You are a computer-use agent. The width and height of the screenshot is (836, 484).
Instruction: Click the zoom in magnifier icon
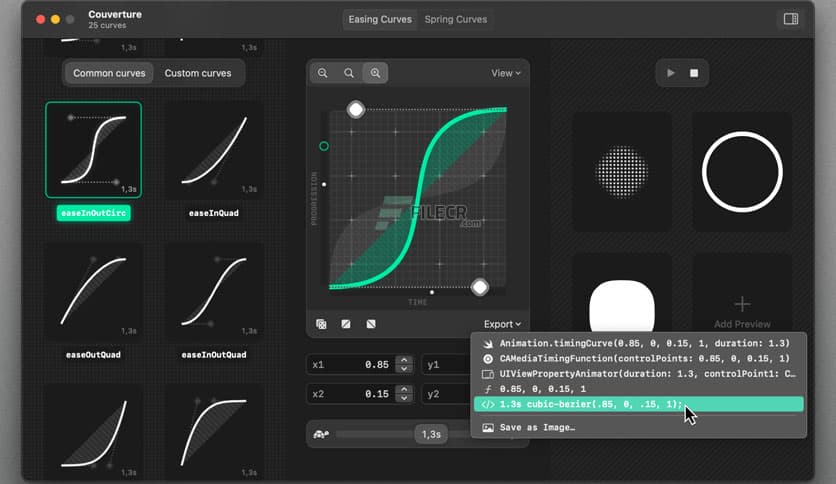tap(375, 73)
